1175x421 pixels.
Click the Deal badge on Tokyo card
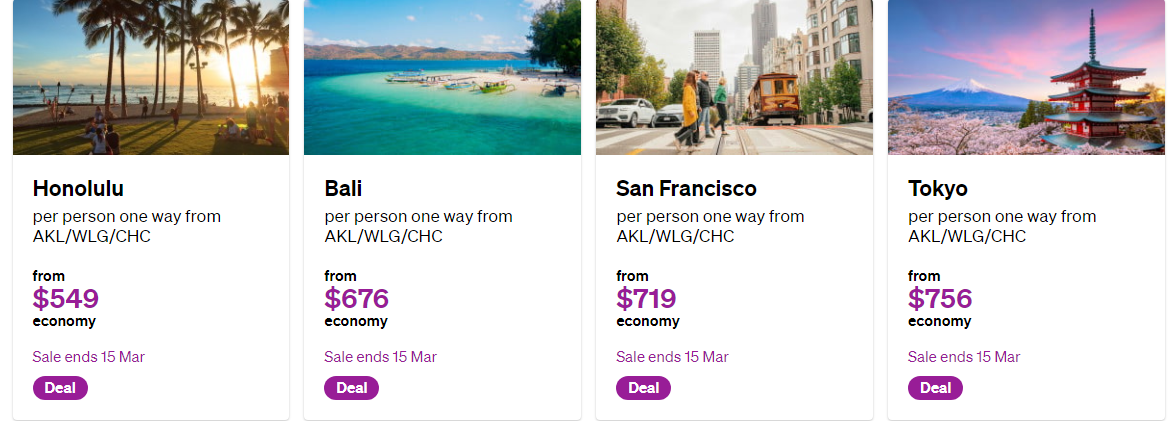point(935,388)
